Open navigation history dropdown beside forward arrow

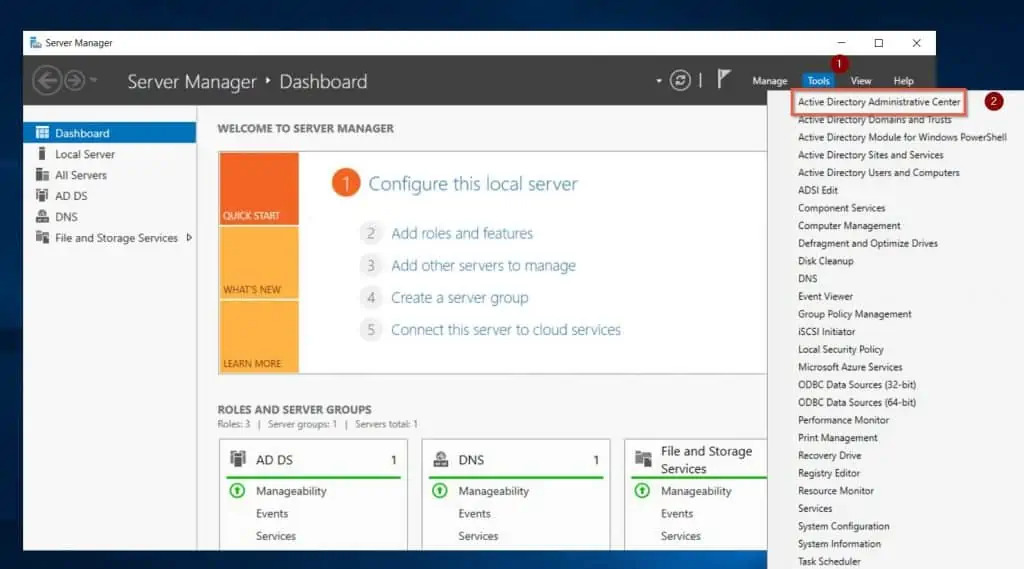click(93, 80)
